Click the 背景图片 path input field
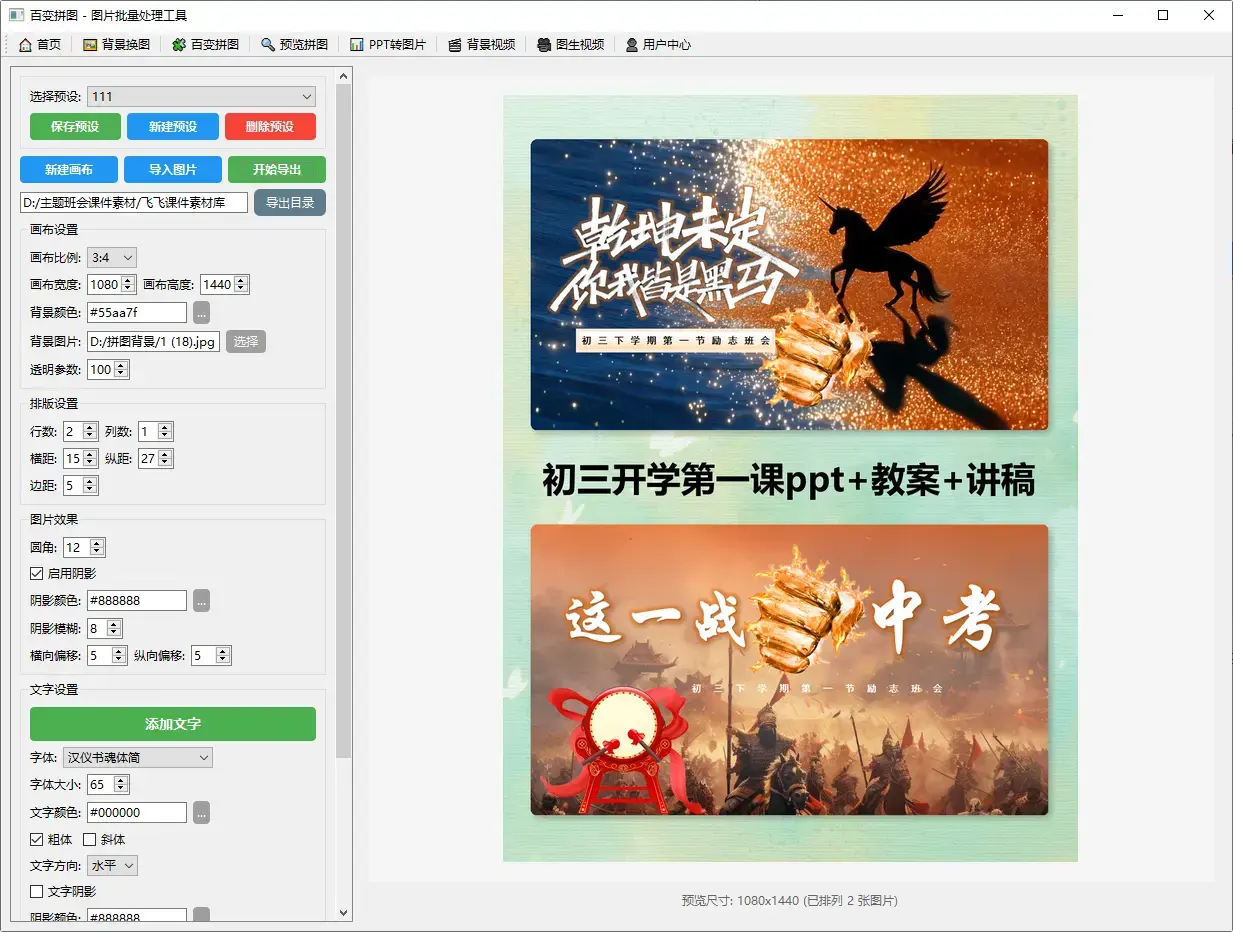The height and width of the screenshot is (932, 1233). click(153, 342)
